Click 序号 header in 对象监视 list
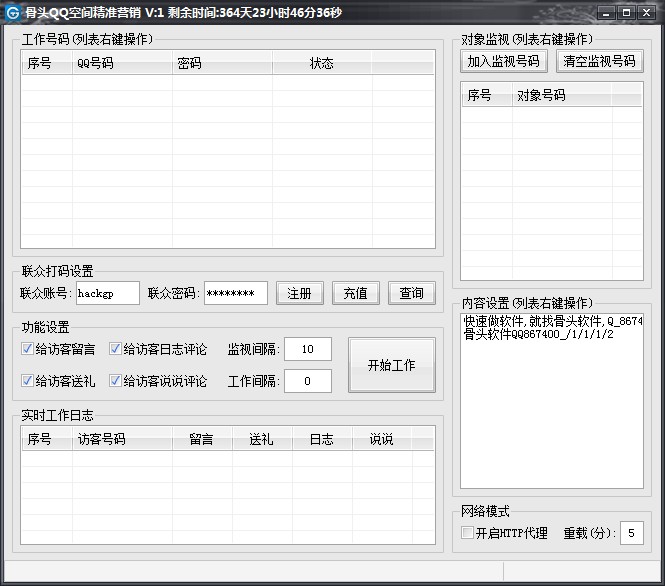This screenshot has width=665, height=586. (487, 95)
